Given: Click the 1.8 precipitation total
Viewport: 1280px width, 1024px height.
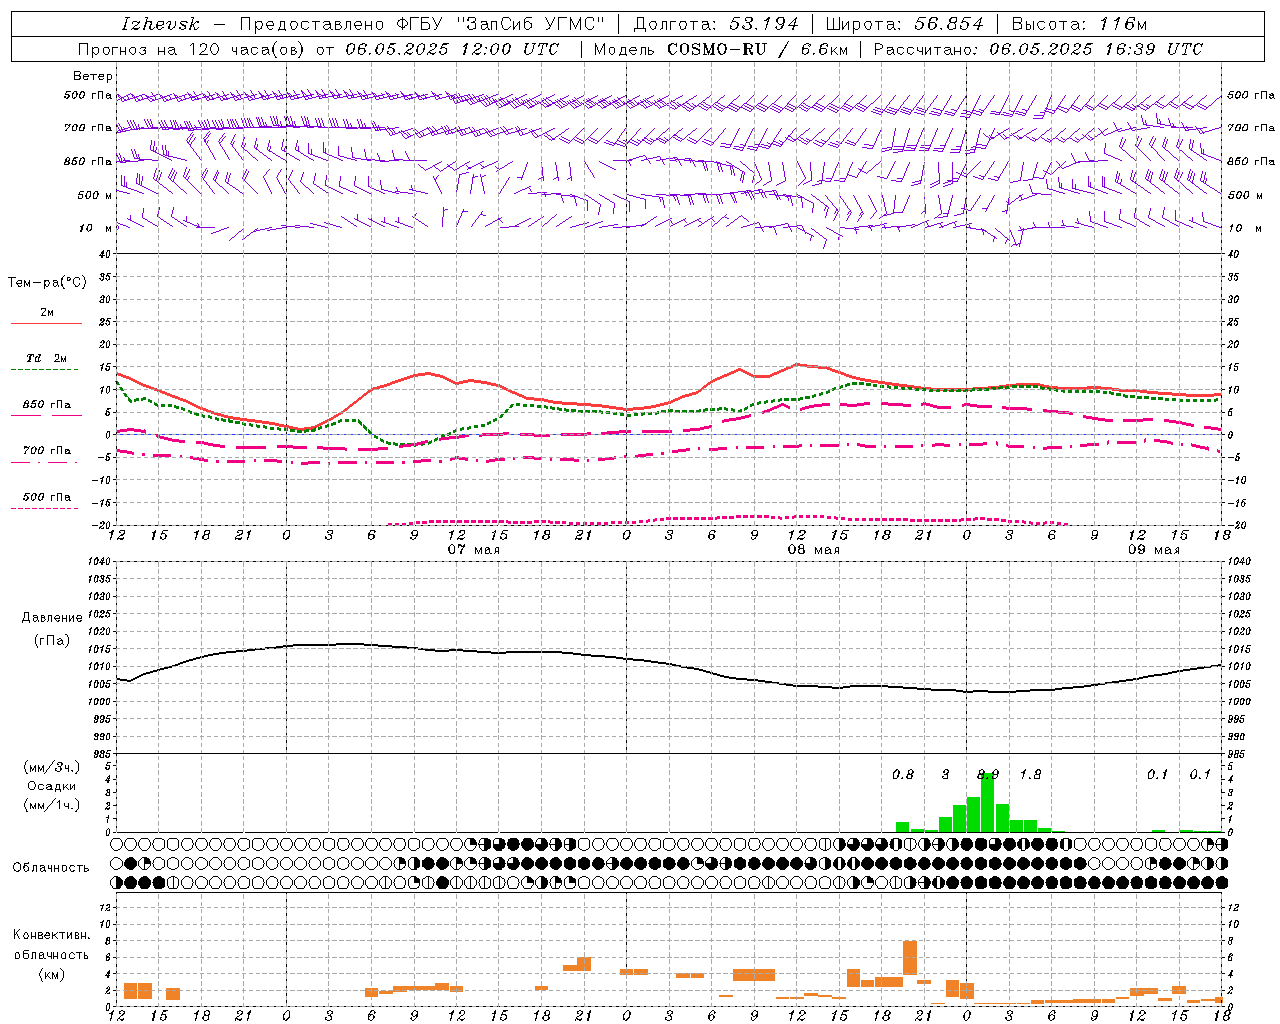Looking at the screenshot, I should click(x=1030, y=774).
